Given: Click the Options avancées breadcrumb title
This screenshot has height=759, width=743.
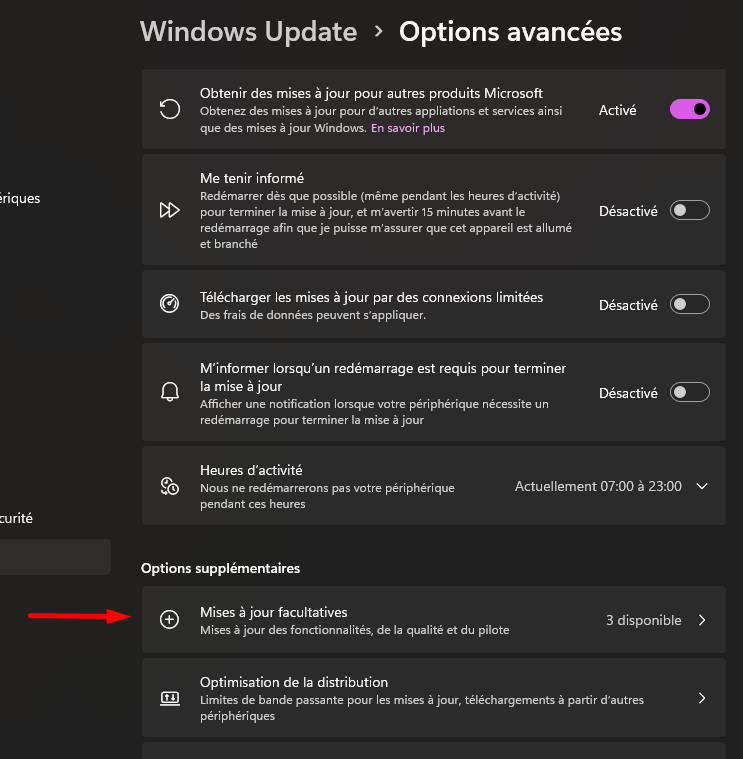Looking at the screenshot, I should pos(510,32).
